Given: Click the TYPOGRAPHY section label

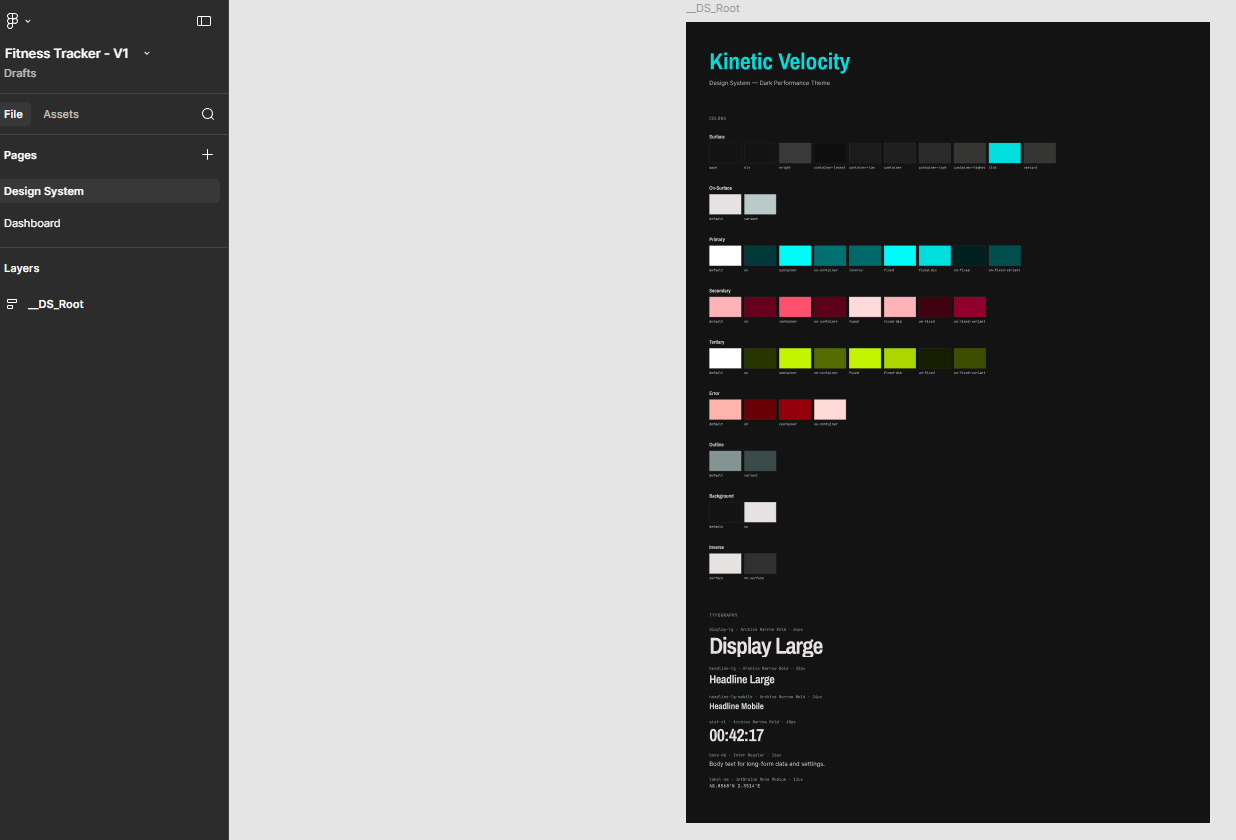Looking at the screenshot, I should coord(723,615).
